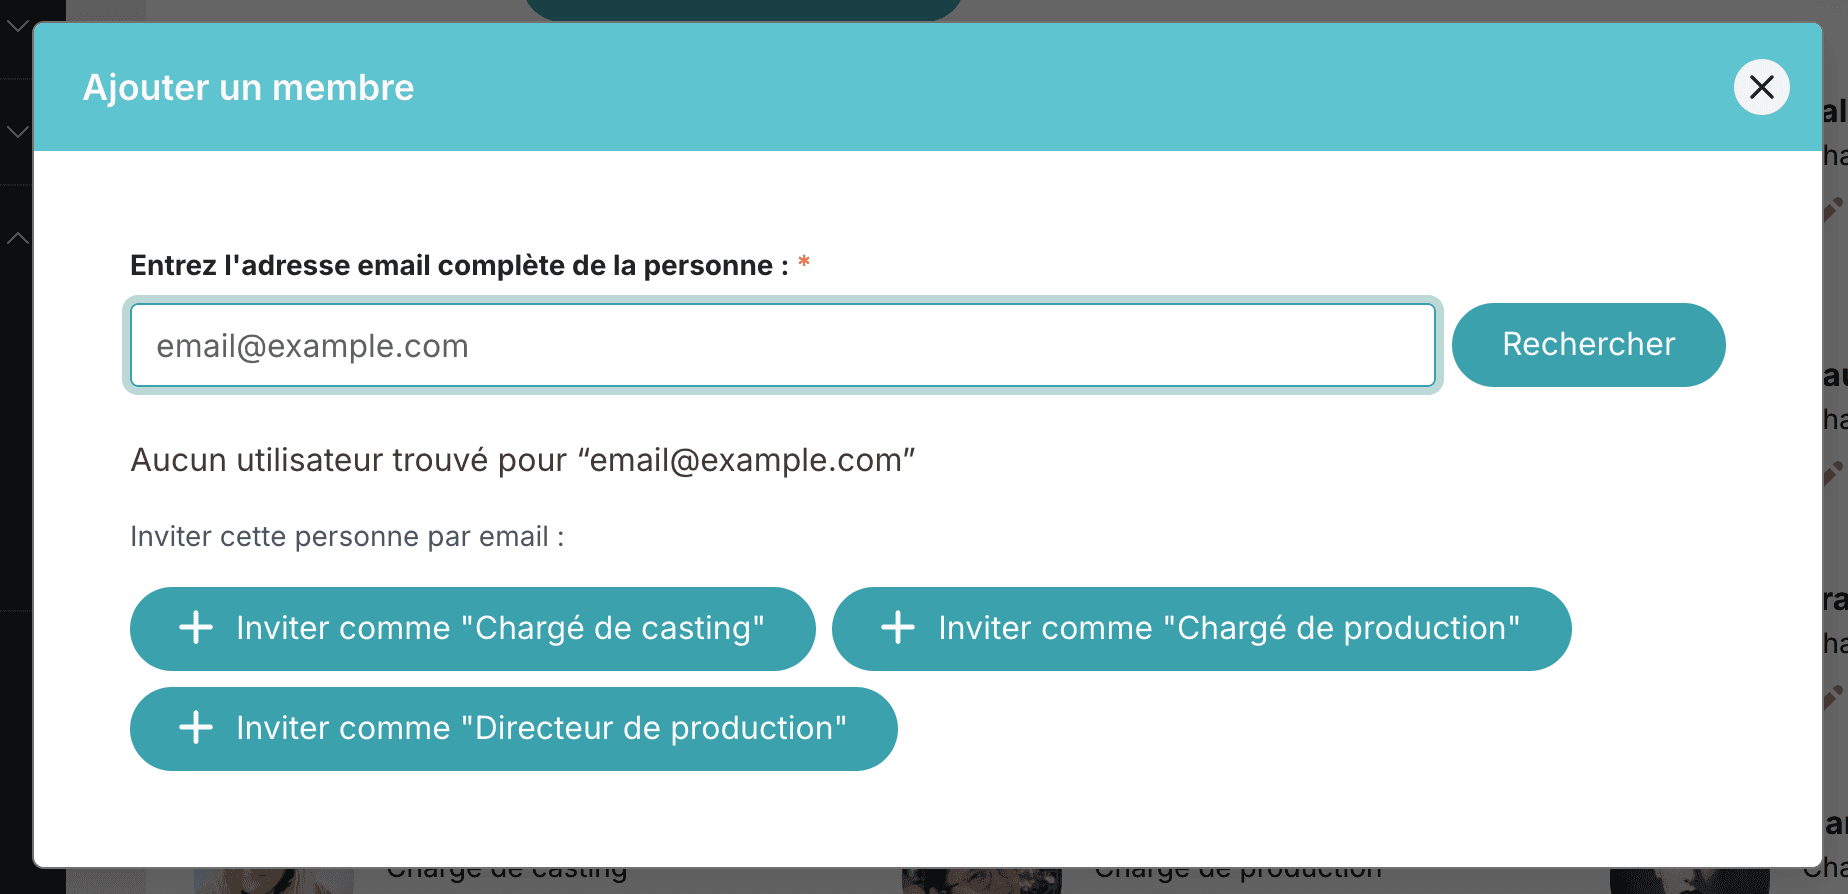Focus the email@example.com address field
Viewport: 1848px width, 894px height.
coord(782,345)
